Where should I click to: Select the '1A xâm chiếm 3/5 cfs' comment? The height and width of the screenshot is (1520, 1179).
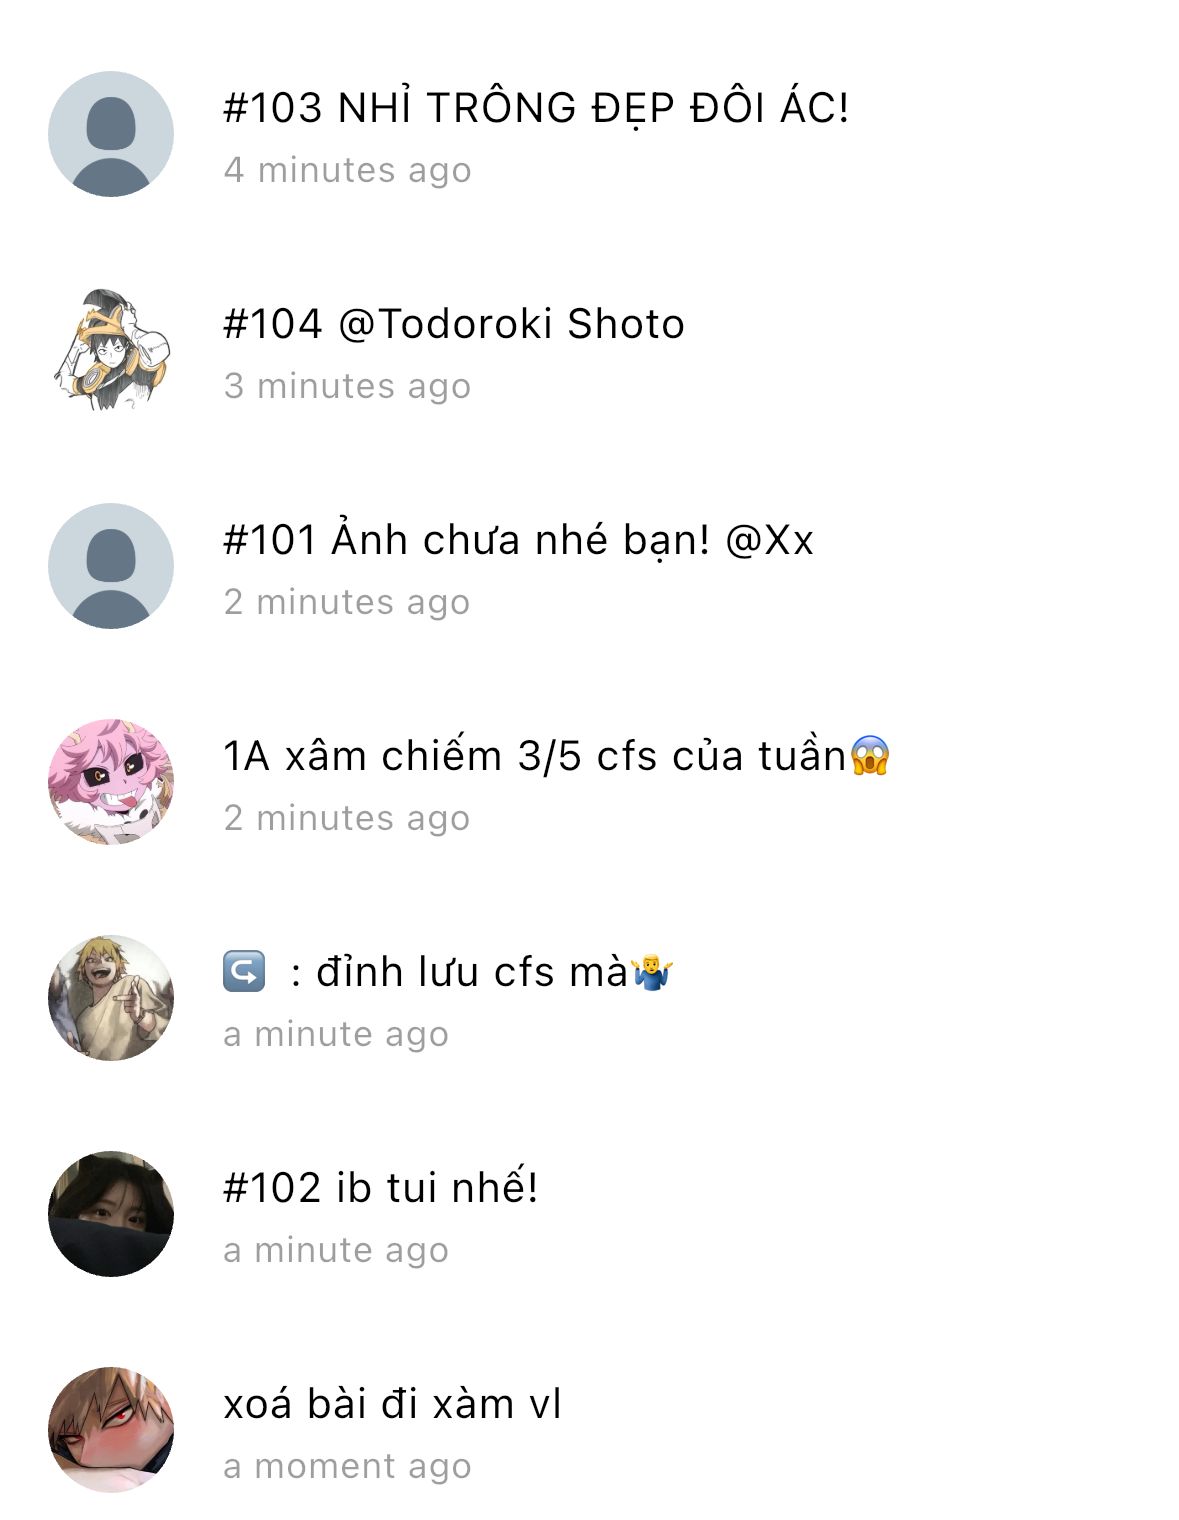click(535, 756)
